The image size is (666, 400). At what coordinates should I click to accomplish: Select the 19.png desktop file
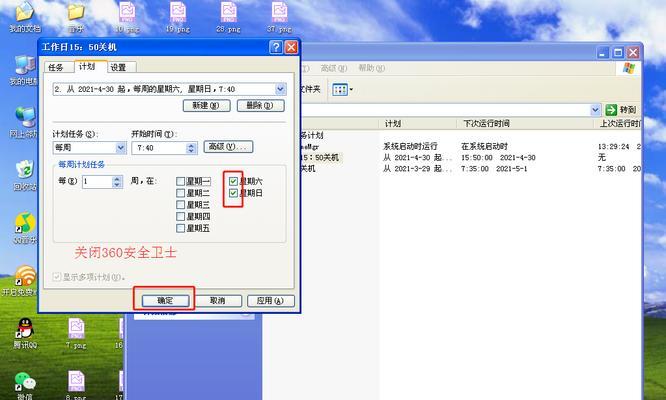[178, 17]
